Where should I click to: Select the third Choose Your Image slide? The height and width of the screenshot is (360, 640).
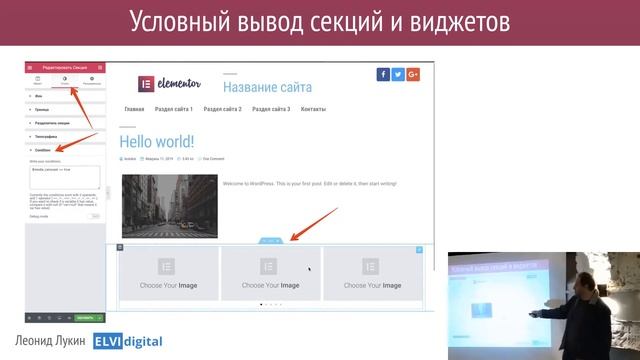[373, 273]
